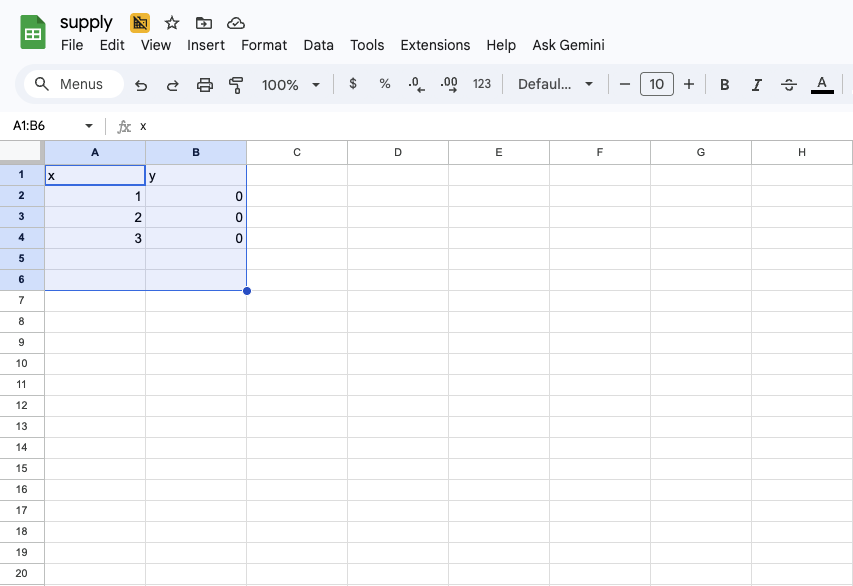Star the supply document
This screenshot has height=586, width=853.
[172, 23]
